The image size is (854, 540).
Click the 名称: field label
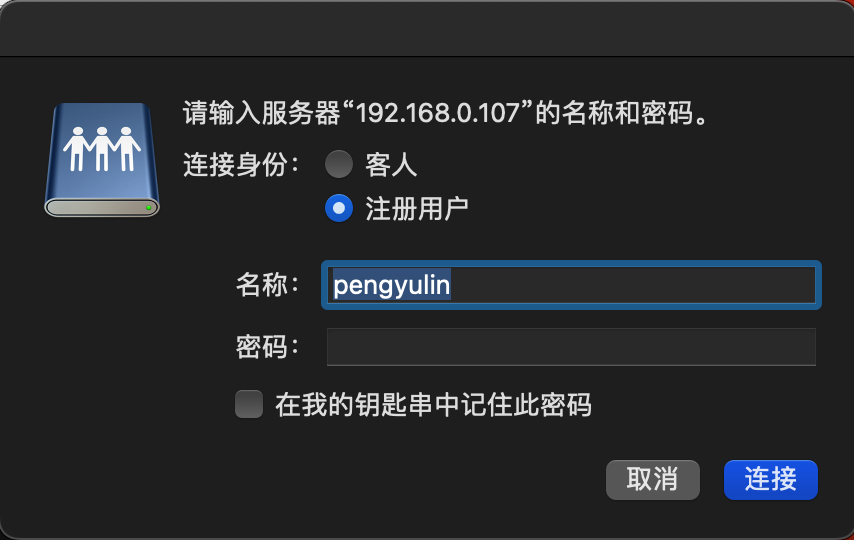click(x=267, y=286)
